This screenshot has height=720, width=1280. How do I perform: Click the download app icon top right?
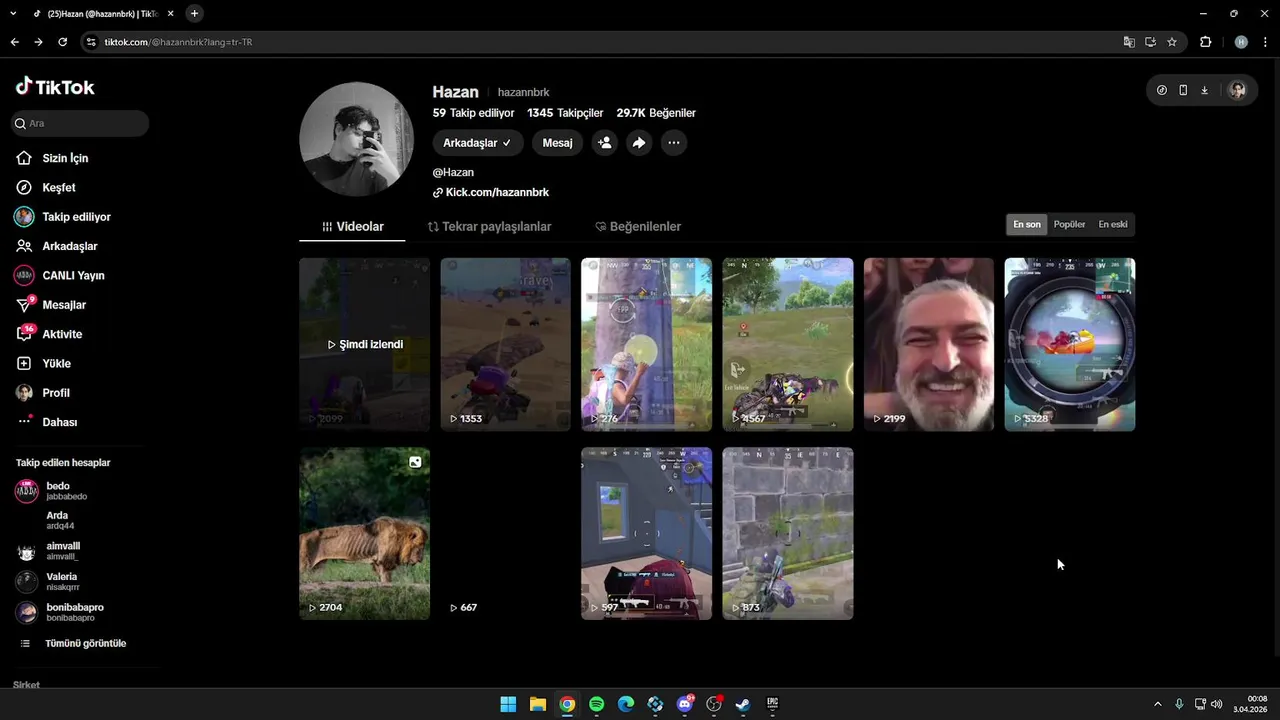point(1204,90)
